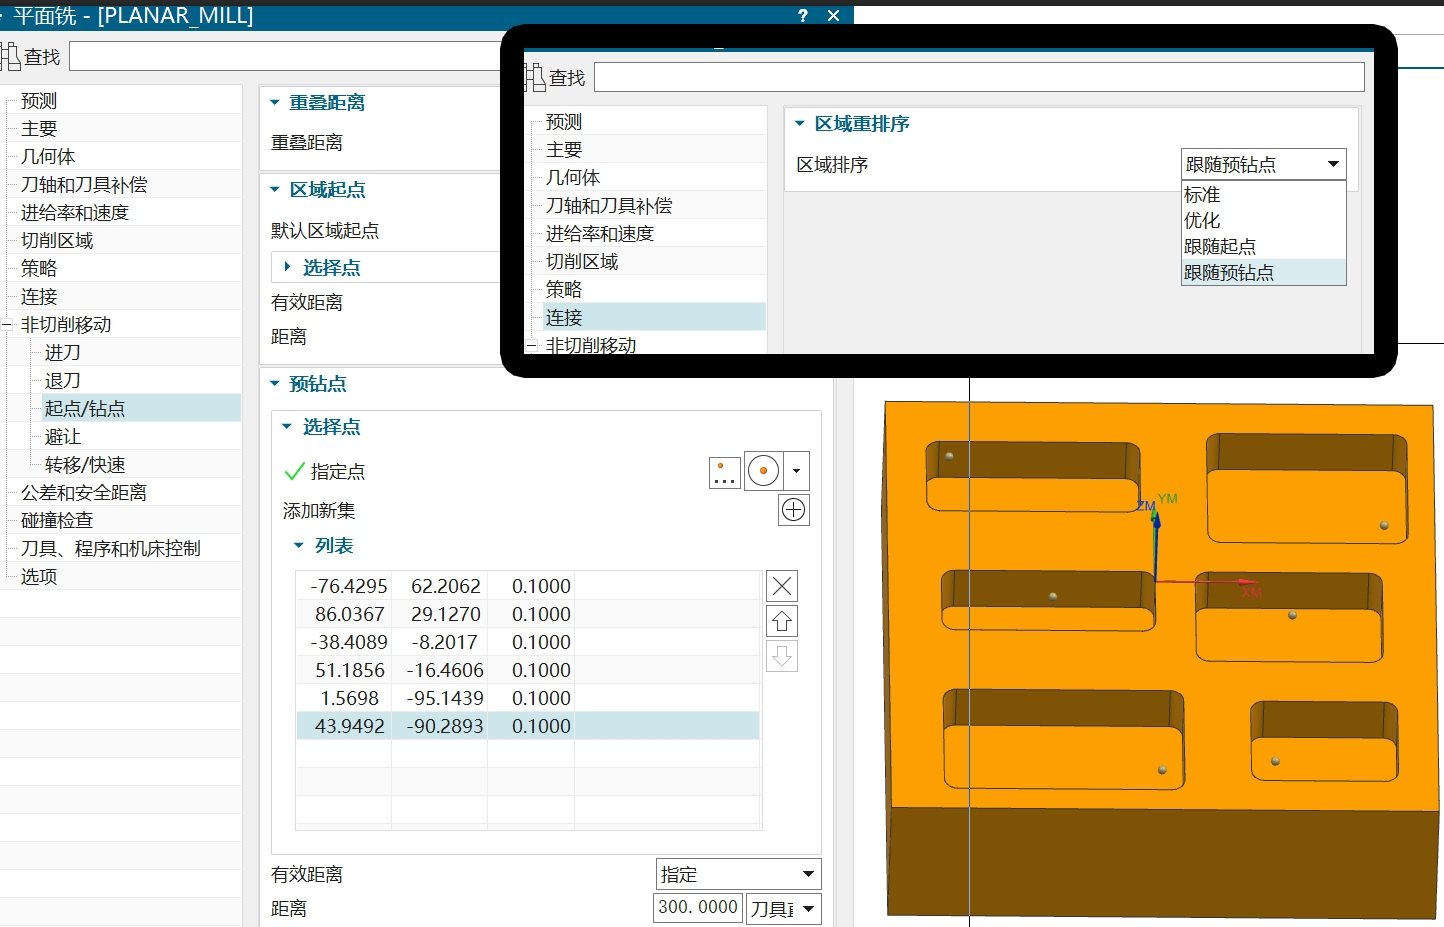The image size is (1444, 927).
Task: Select 策略 in inset tree
Action: tap(564, 290)
